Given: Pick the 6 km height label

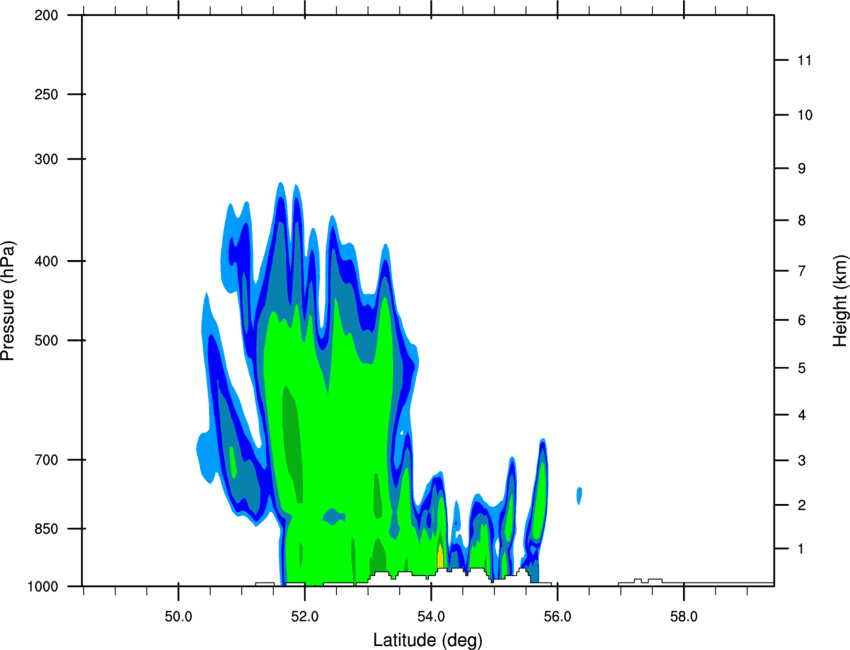Looking at the screenshot, I should (x=802, y=320).
